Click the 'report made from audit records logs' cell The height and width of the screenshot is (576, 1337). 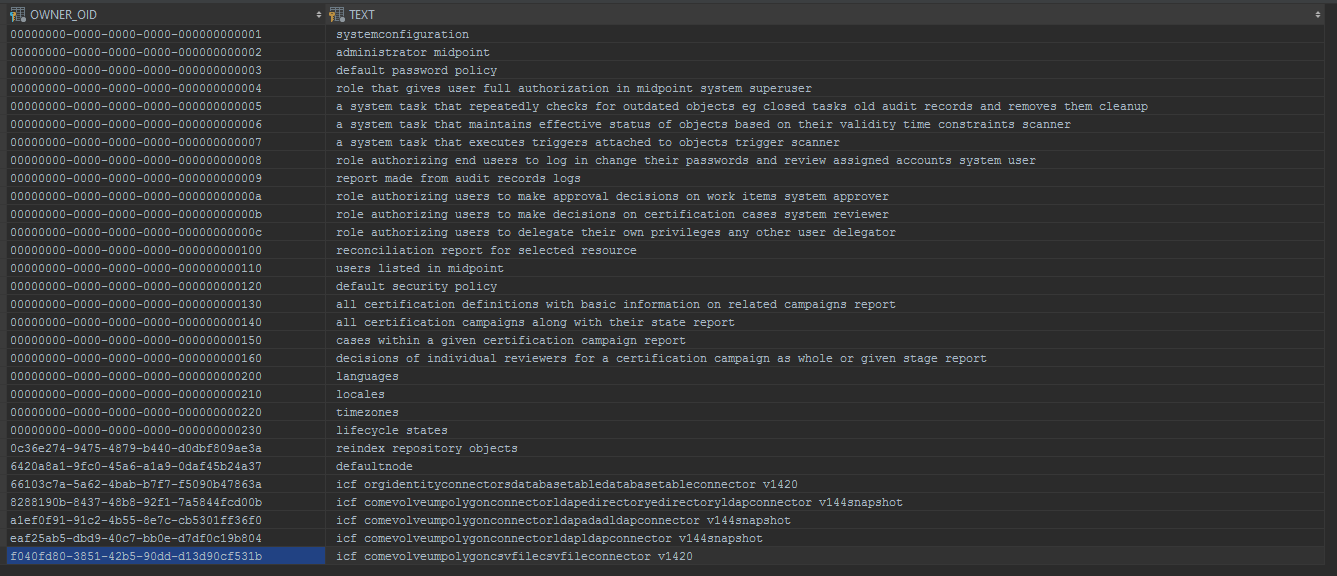coord(458,179)
